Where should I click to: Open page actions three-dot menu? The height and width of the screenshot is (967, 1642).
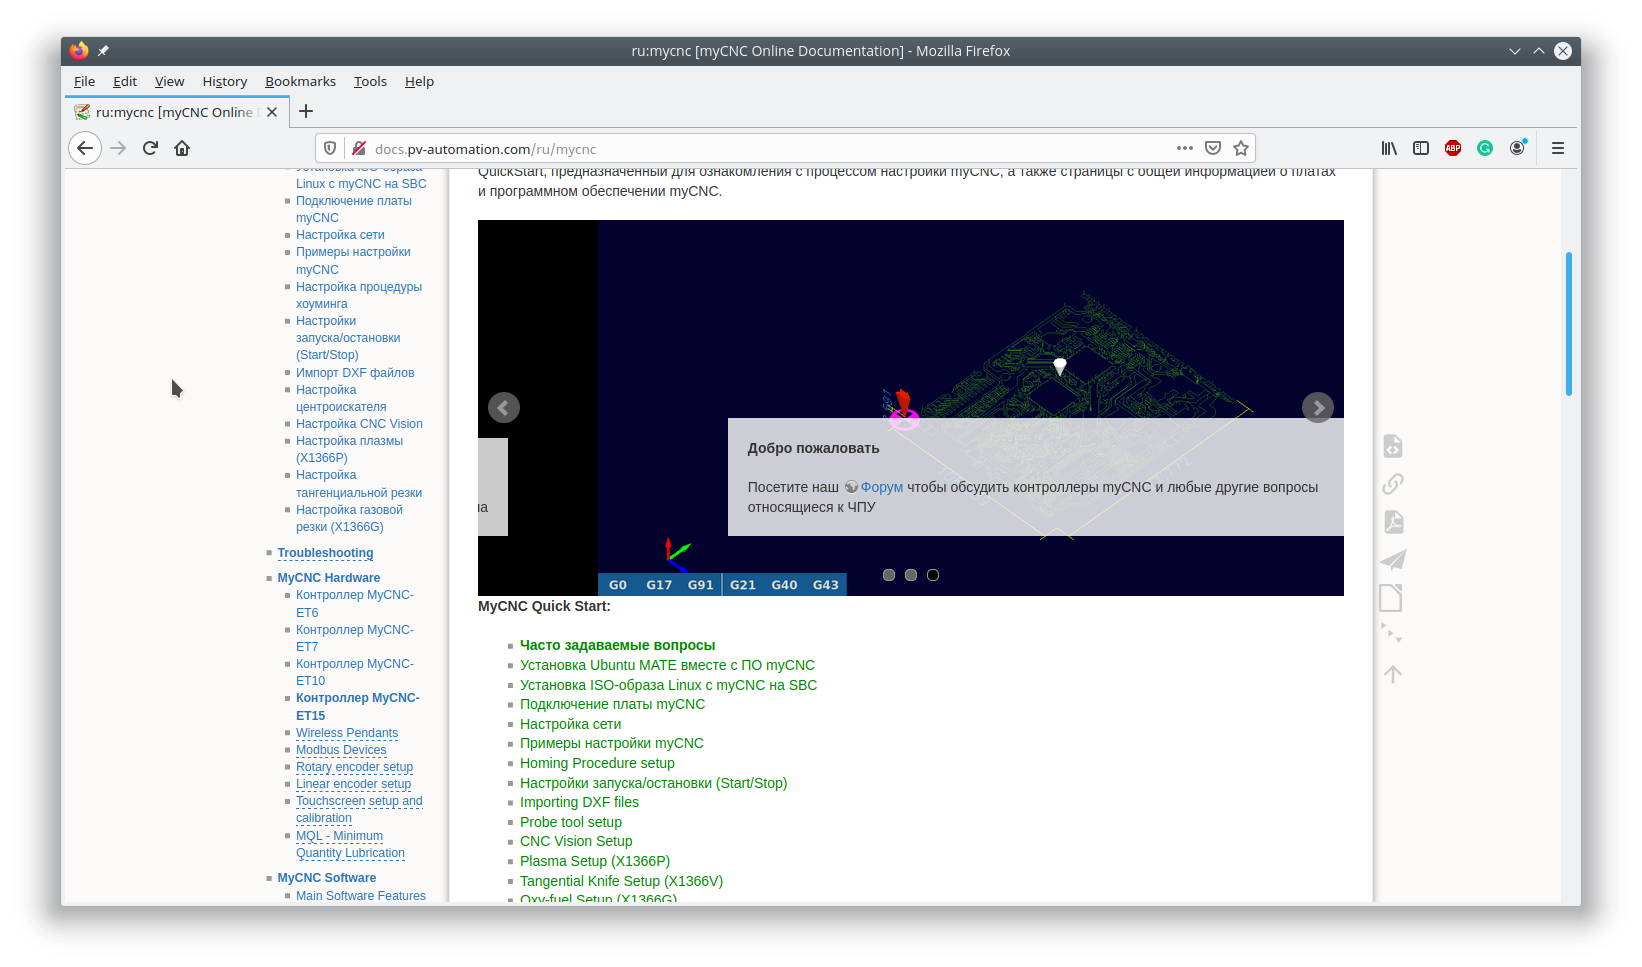pos(1185,148)
